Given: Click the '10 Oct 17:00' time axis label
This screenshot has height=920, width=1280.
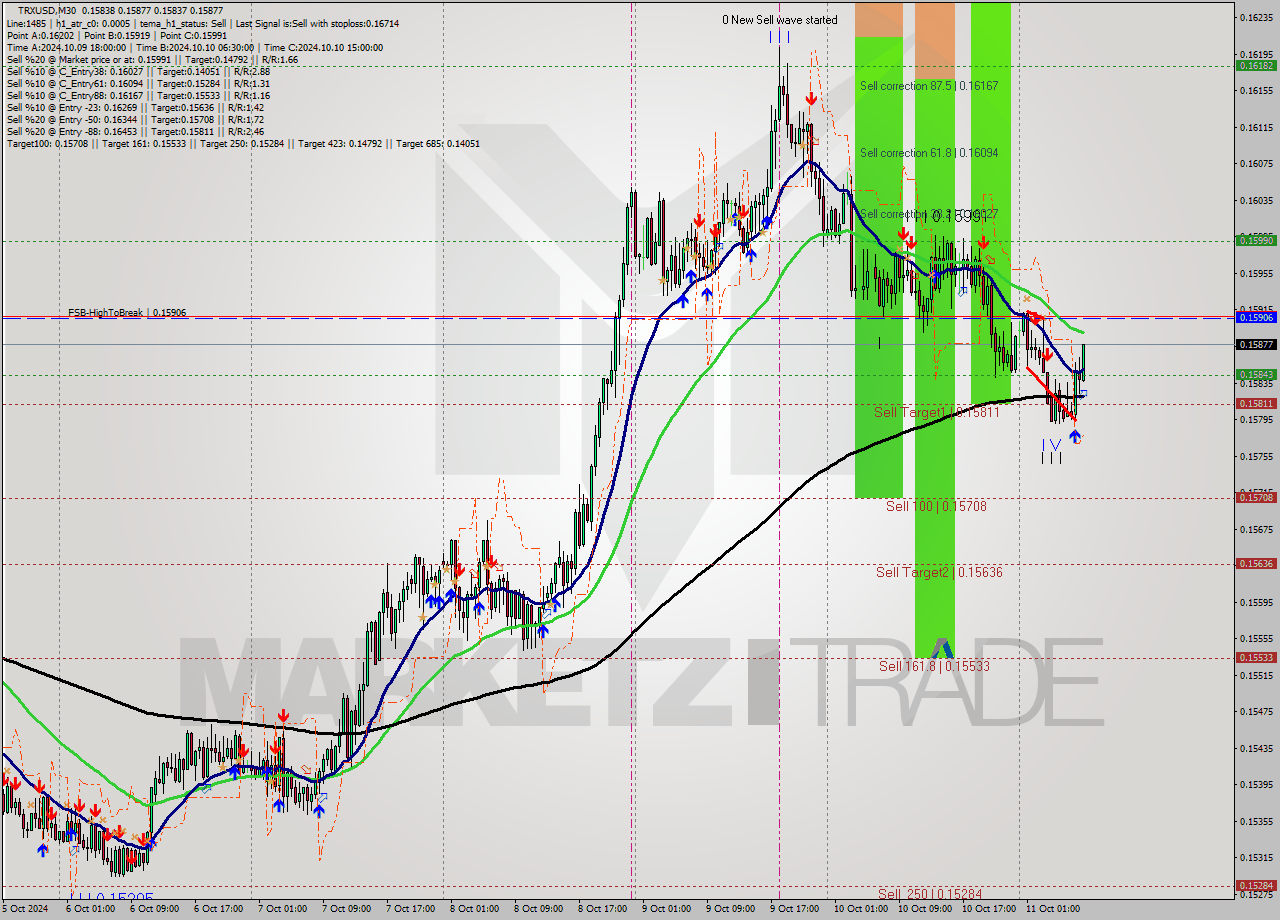Looking at the screenshot, I should pos(989,909).
